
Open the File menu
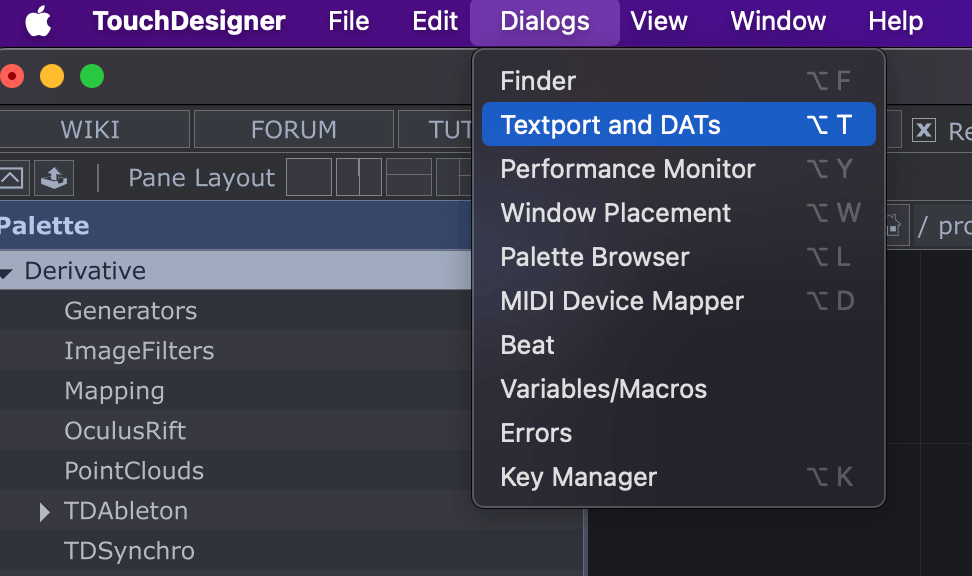[x=348, y=21]
